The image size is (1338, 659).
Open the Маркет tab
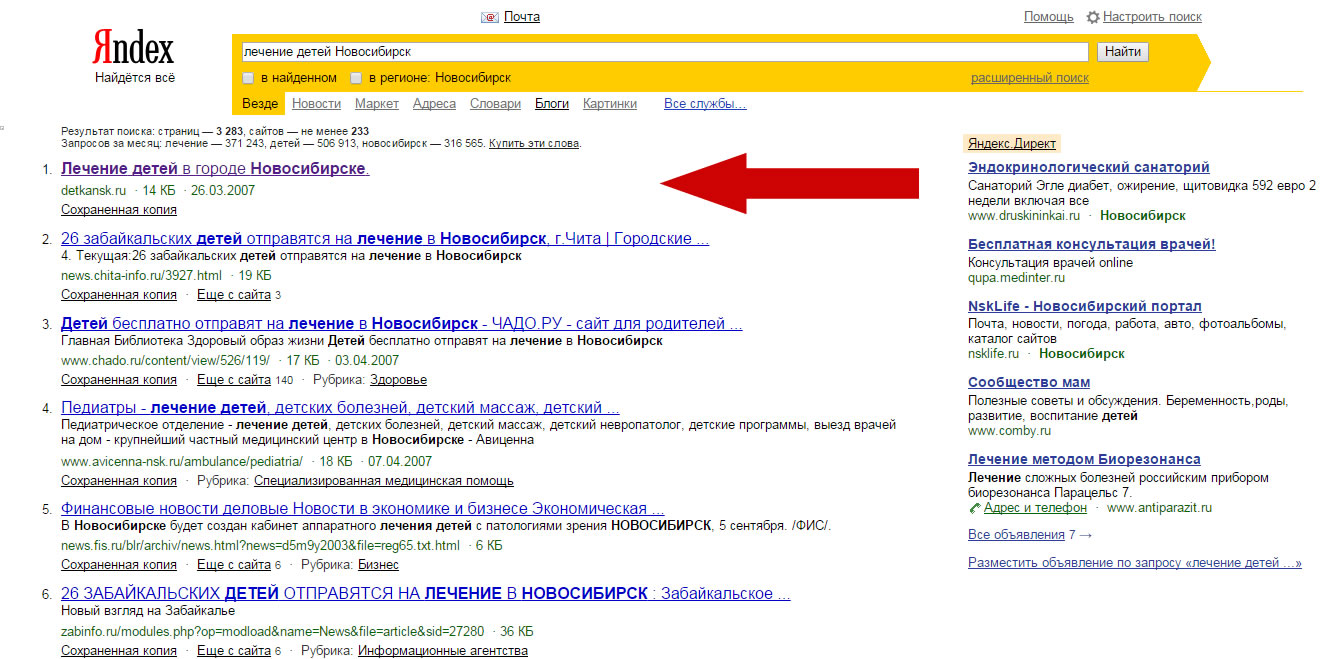(x=377, y=104)
